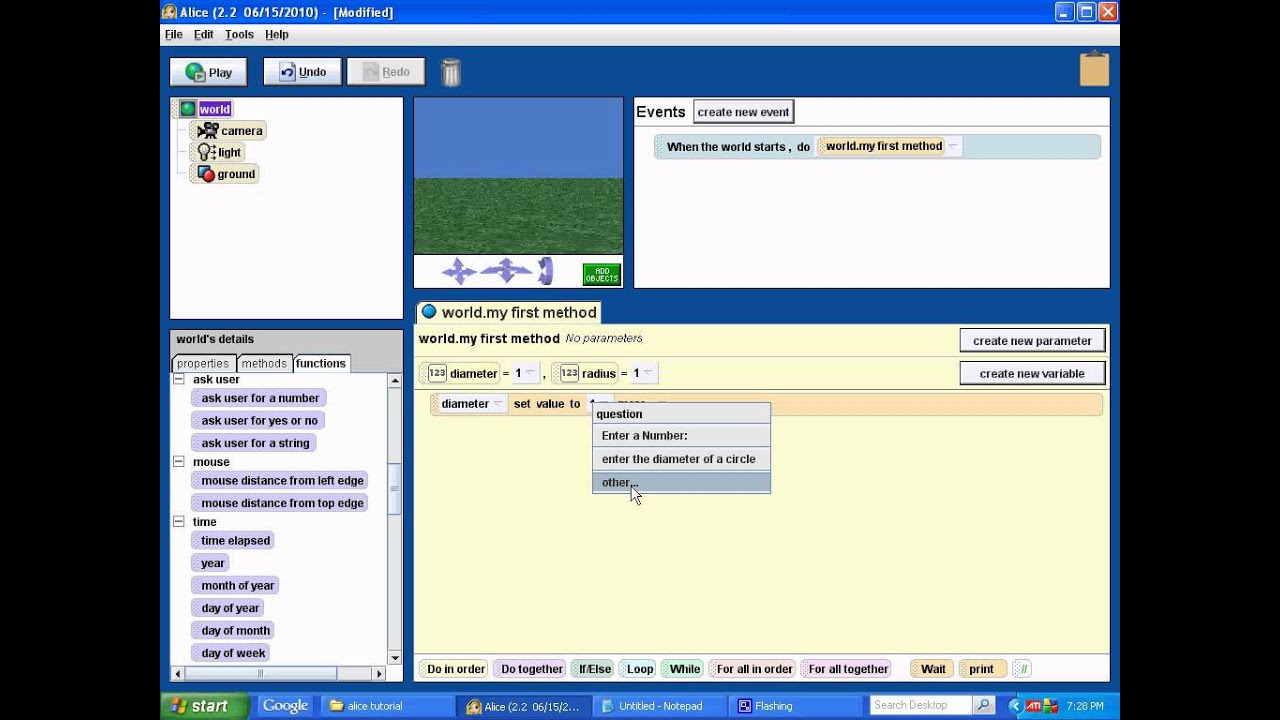This screenshot has width=1280, height=720.
Task: Switch to the methods tab
Action: (x=264, y=364)
